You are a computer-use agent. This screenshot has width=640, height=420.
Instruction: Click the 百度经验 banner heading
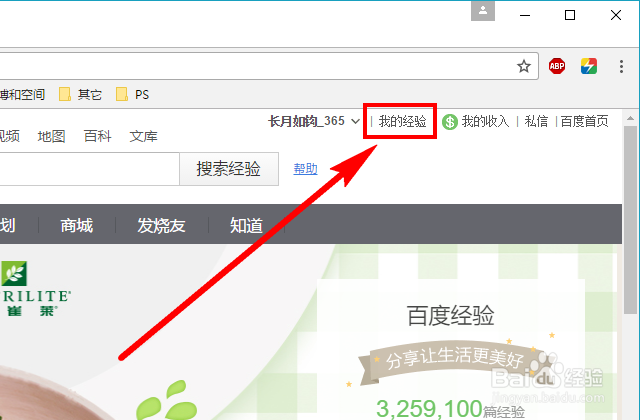pos(451,316)
